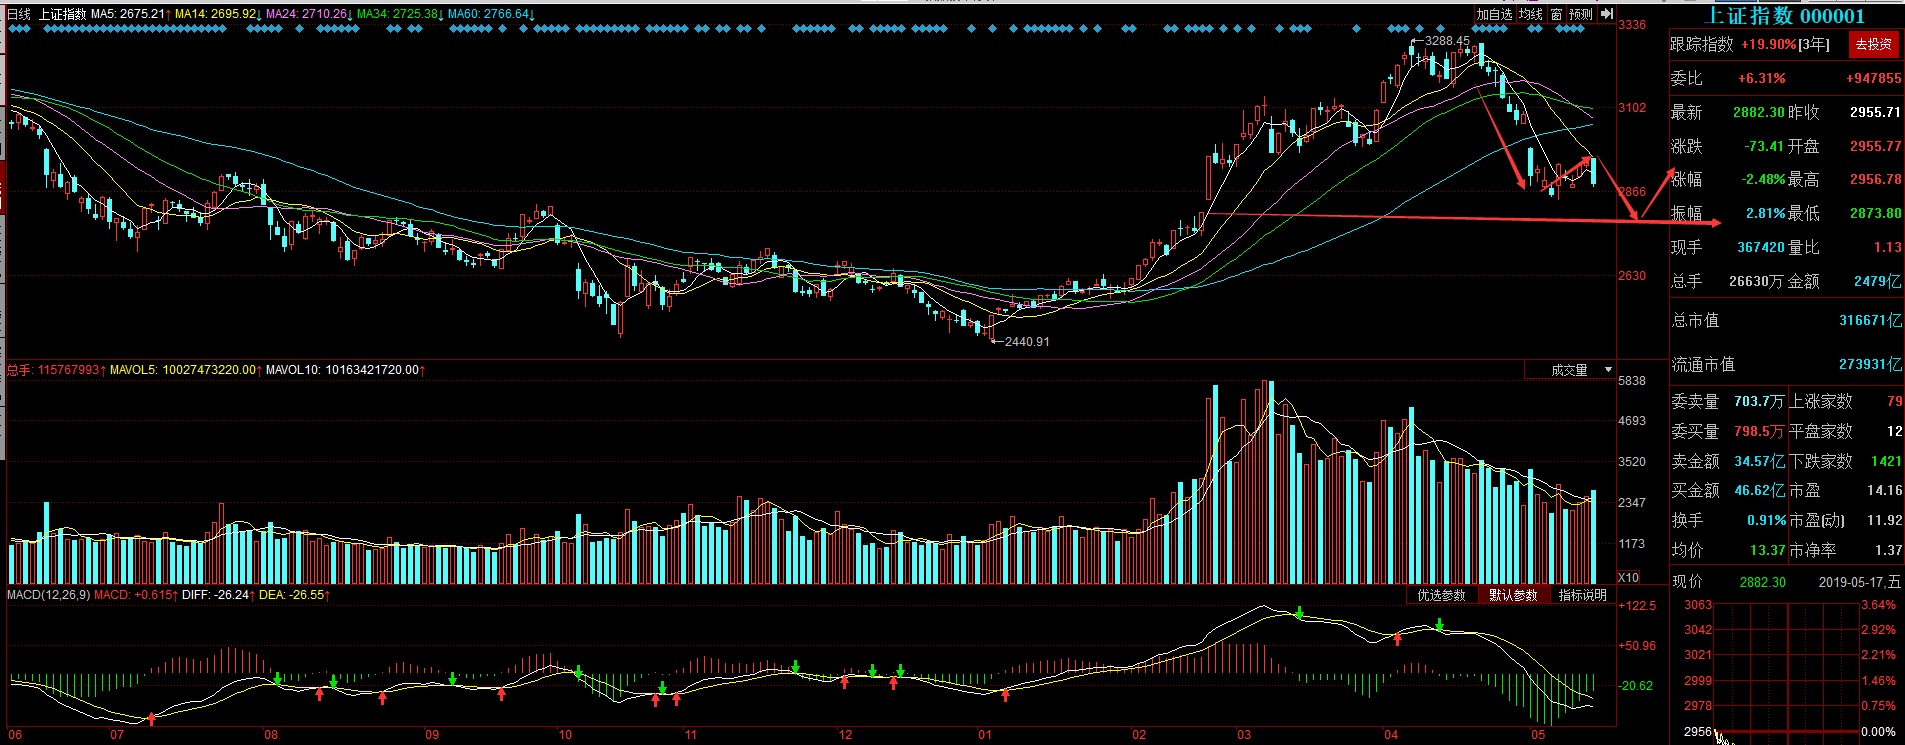Click the 3288.45 high price marker
The width and height of the screenshot is (1905, 745).
coord(1446,41)
